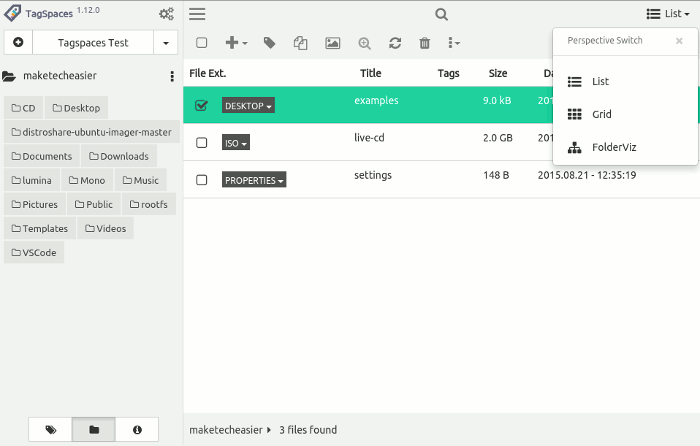700x446 pixels.
Task: Open the Downloads folder
Action: pos(119,156)
